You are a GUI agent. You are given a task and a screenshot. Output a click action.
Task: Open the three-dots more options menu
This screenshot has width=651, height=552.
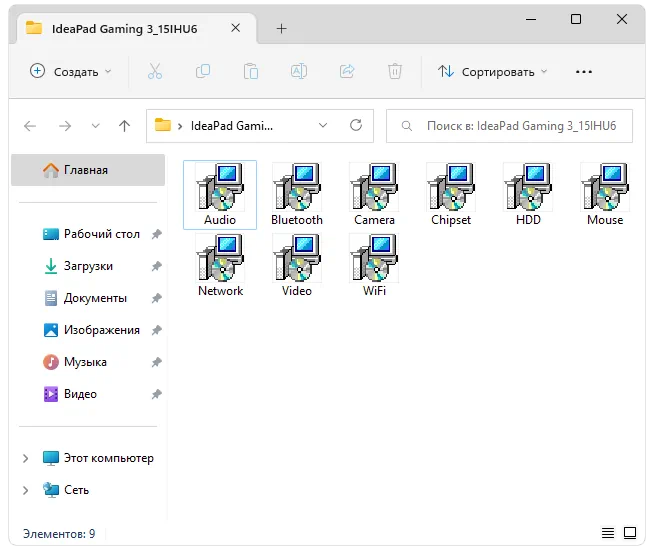[x=584, y=72]
